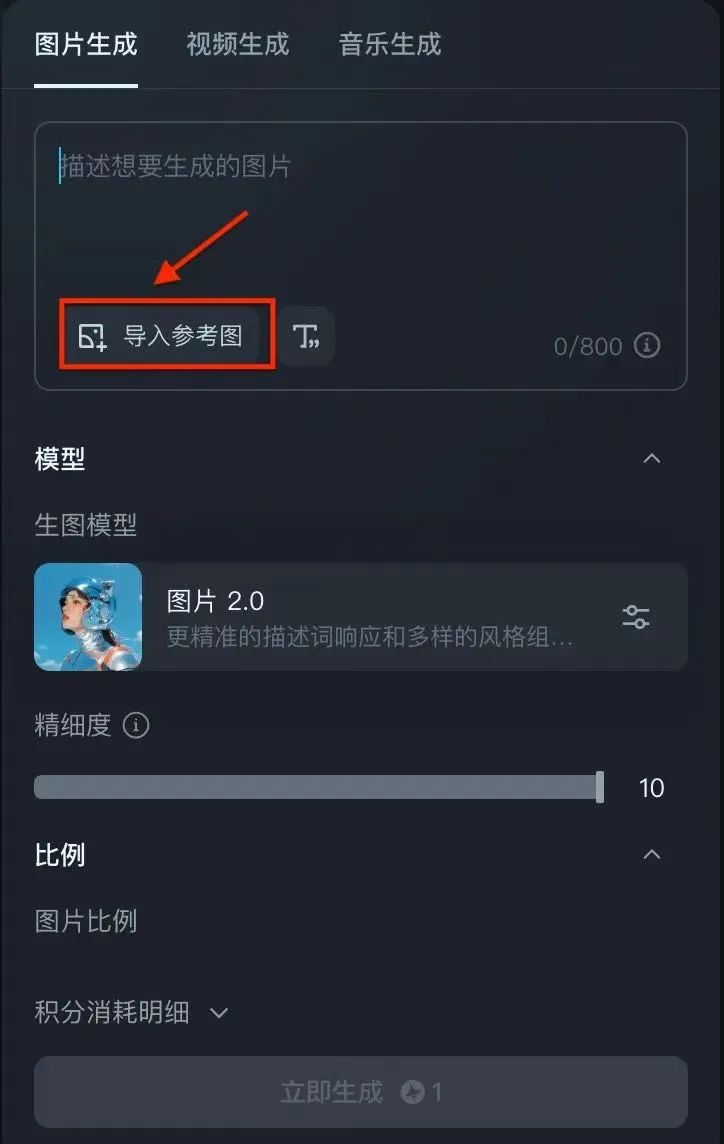Click the text style T icon button
Viewport: 724px width, 1144px height.
306,336
